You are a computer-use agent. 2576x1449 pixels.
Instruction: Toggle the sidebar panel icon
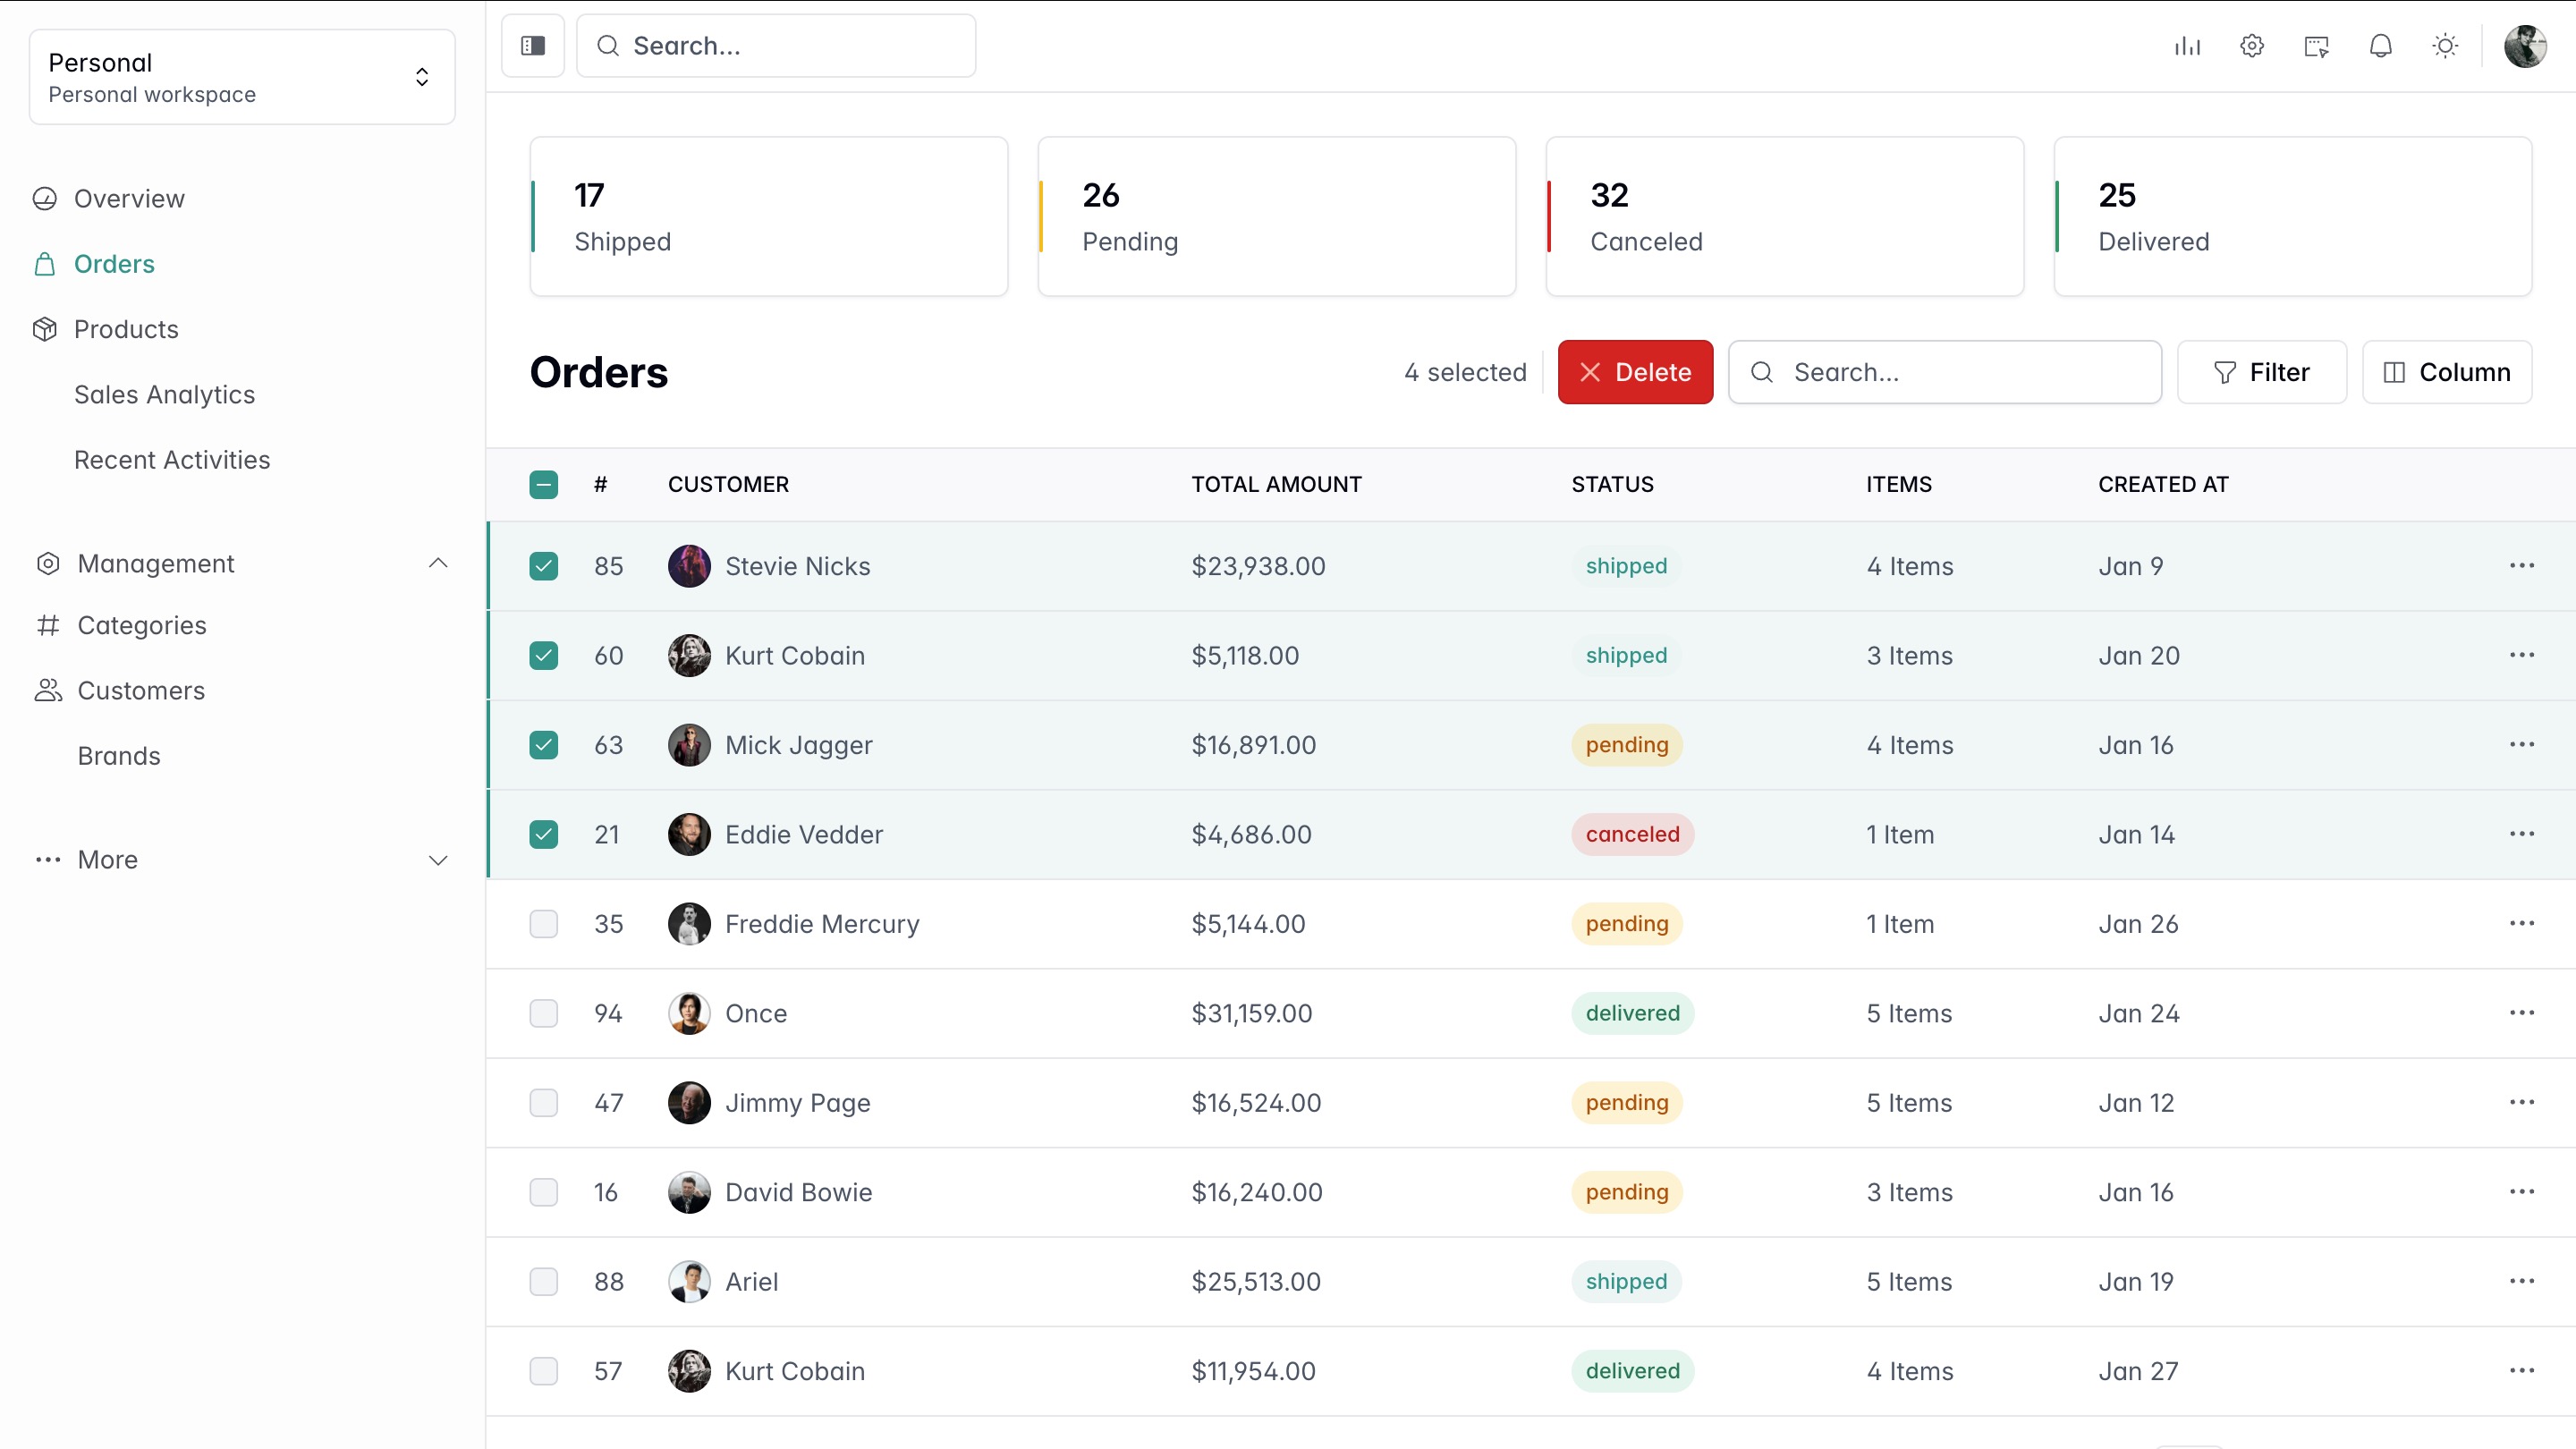(x=532, y=46)
